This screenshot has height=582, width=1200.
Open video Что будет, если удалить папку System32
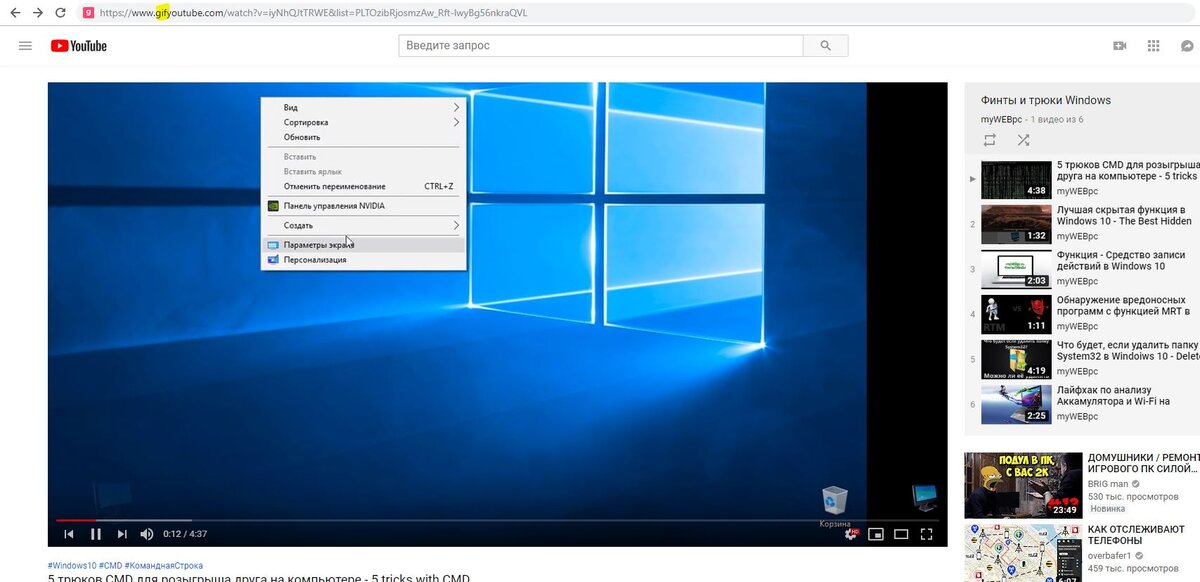pyautogui.click(x=1128, y=350)
